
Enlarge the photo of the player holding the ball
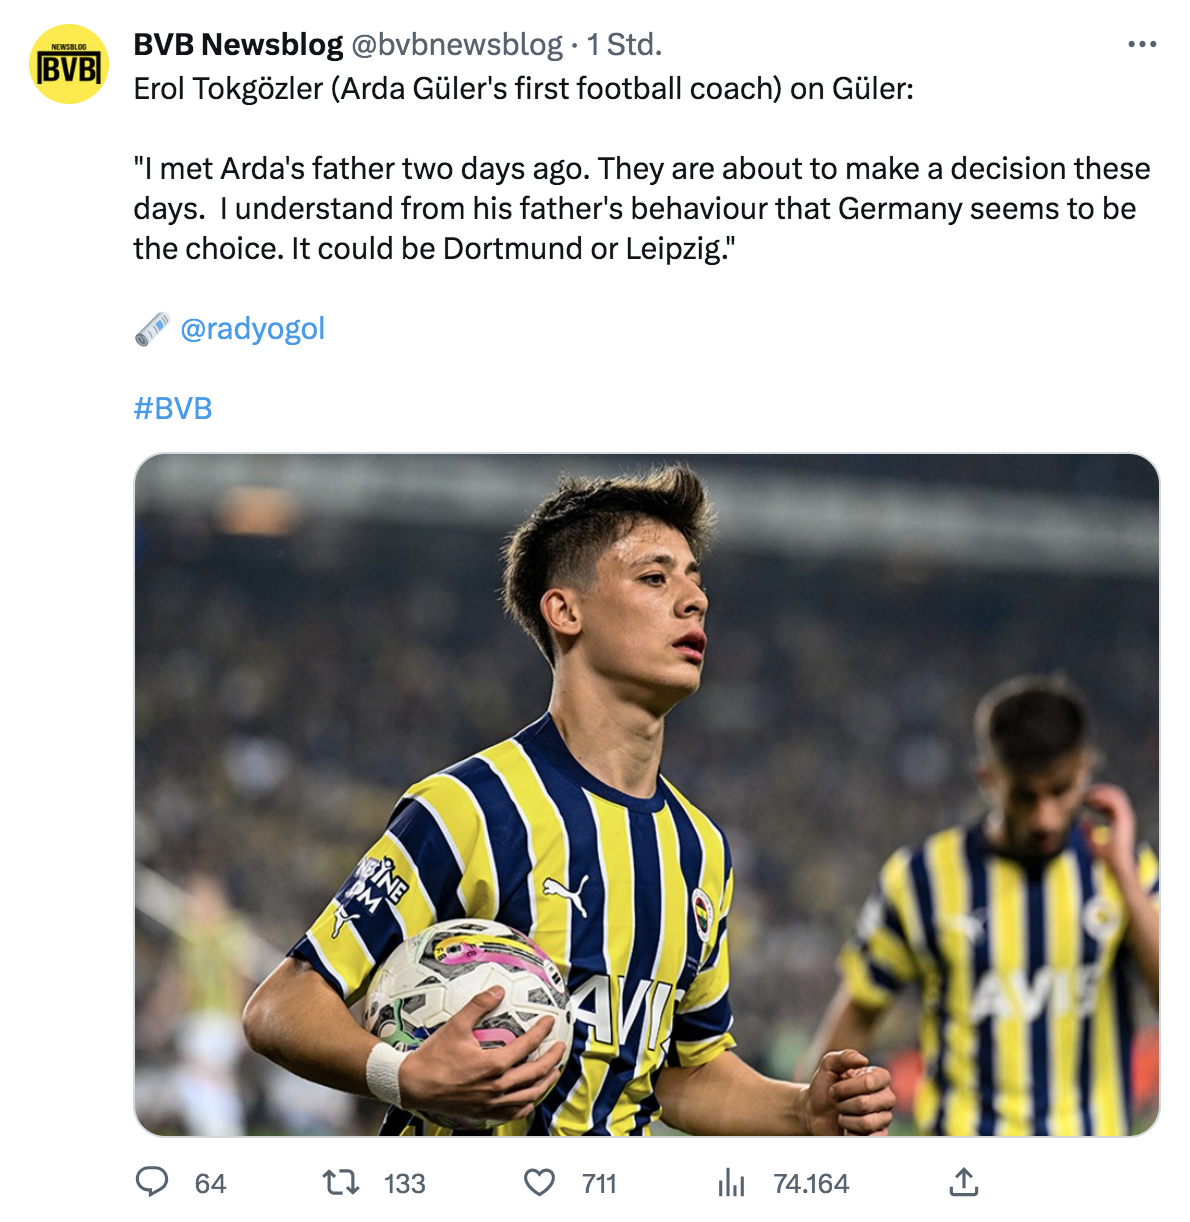pyautogui.click(x=646, y=794)
